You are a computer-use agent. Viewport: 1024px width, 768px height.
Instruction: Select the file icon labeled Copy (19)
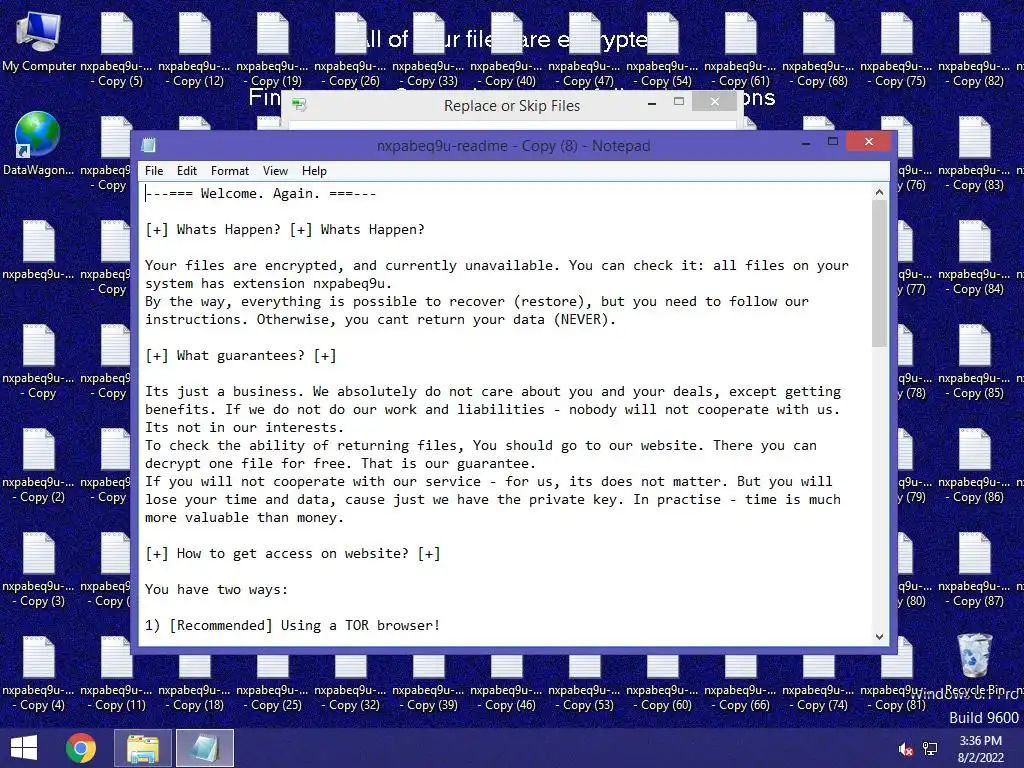(x=272, y=50)
